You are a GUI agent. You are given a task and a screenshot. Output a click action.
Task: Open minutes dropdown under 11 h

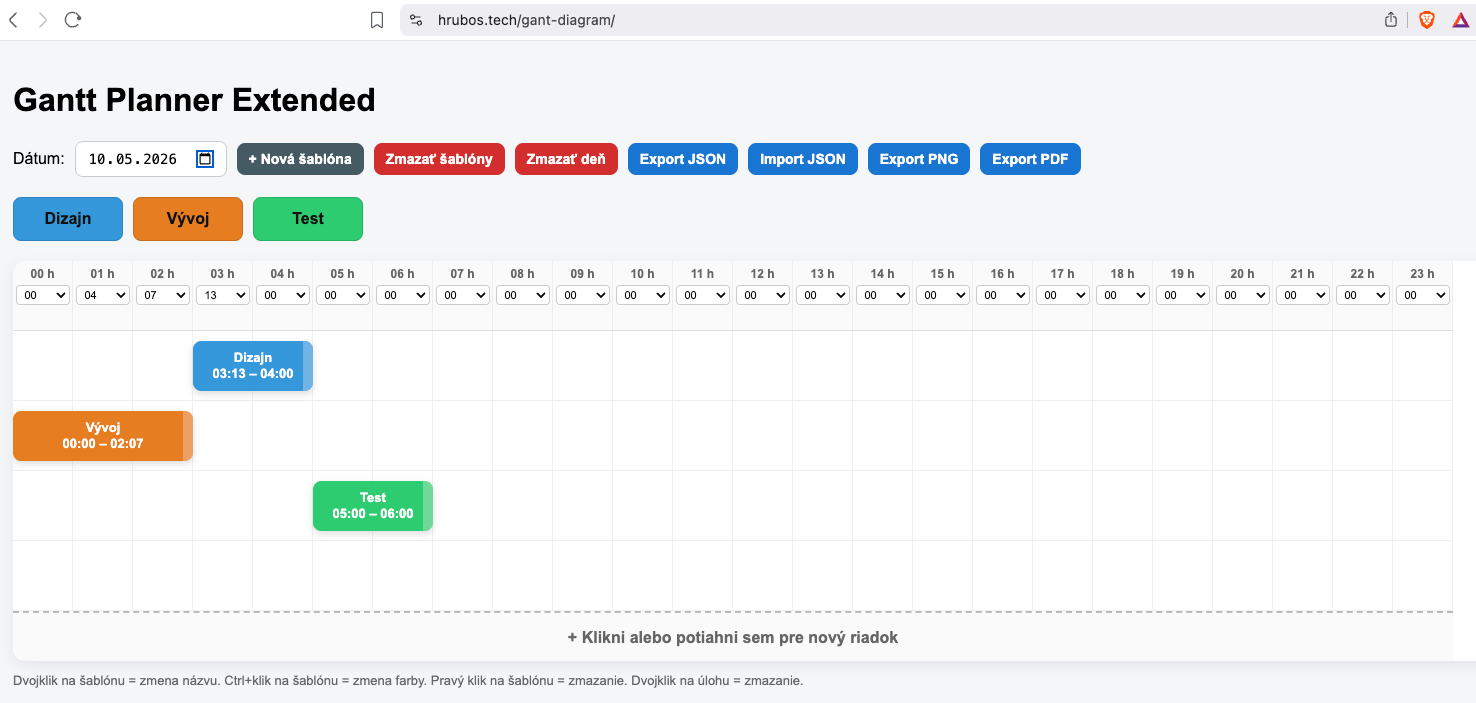(x=703, y=295)
